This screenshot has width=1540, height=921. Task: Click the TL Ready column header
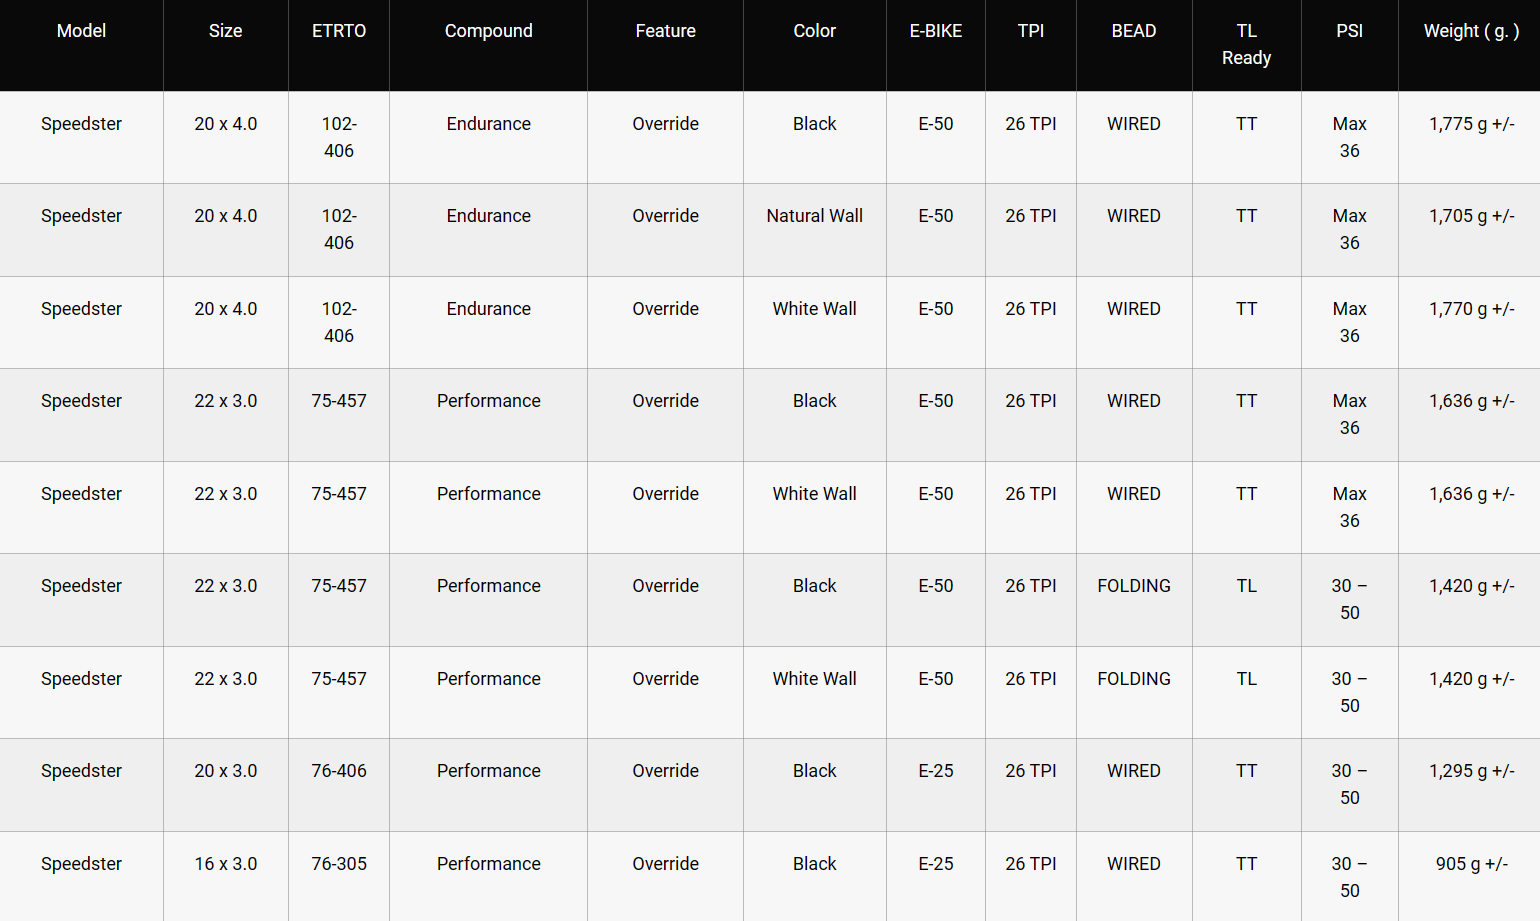[x=1246, y=44]
